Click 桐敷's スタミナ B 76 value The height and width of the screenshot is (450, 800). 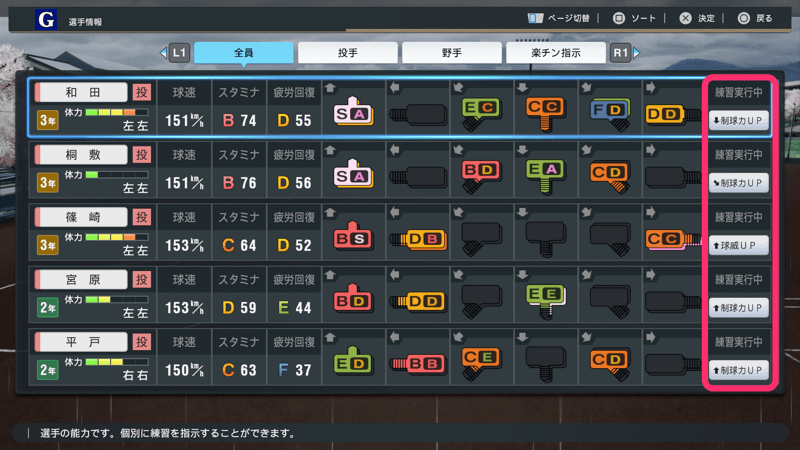coord(239,183)
